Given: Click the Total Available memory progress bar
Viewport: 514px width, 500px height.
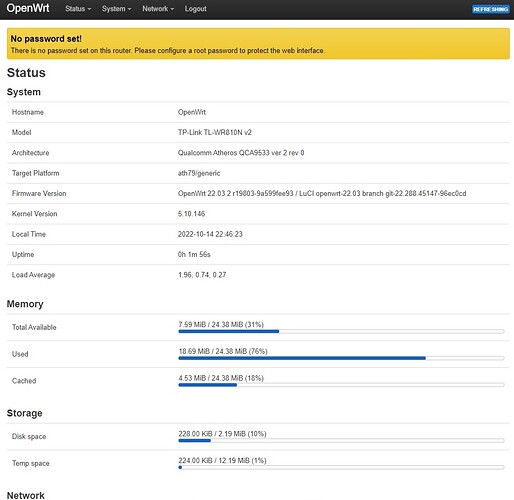Looking at the screenshot, I should [x=341, y=331].
